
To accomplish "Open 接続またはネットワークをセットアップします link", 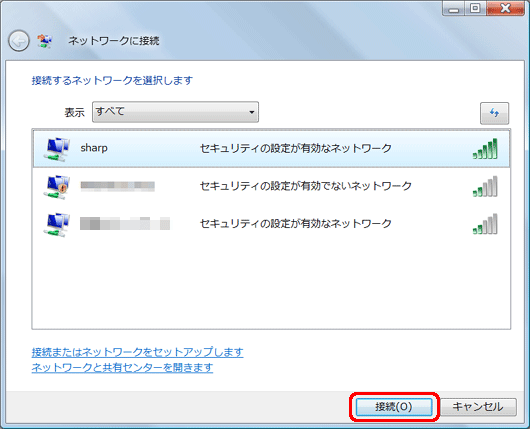I will click(137, 352).
